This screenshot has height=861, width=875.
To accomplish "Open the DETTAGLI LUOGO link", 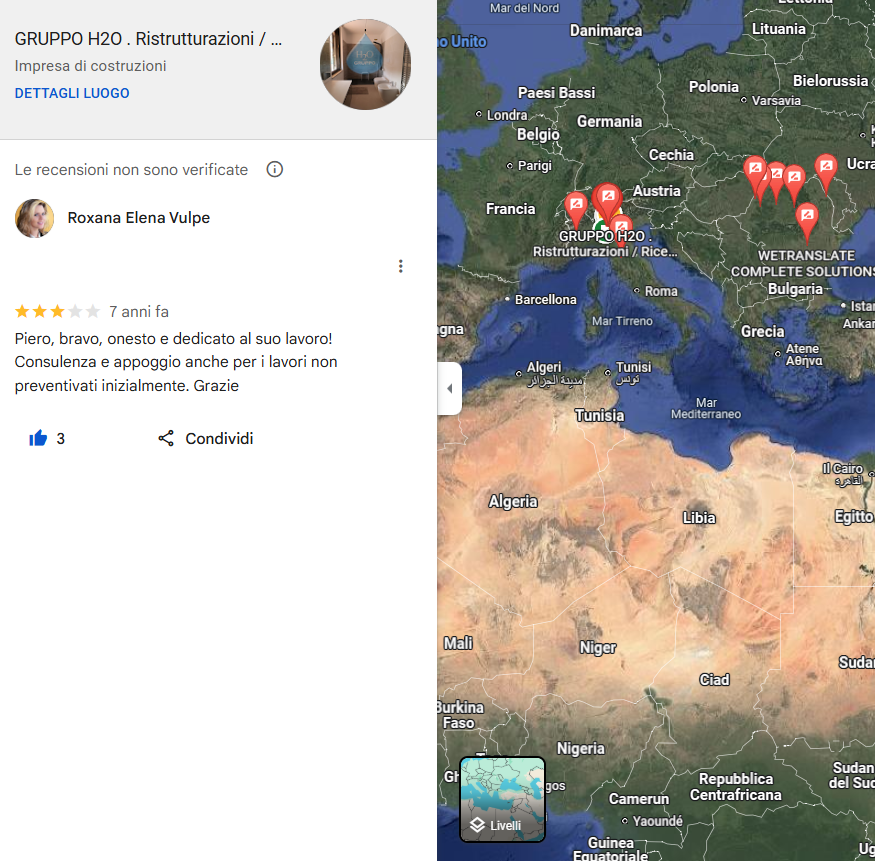I will pyautogui.click(x=72, y=93).
